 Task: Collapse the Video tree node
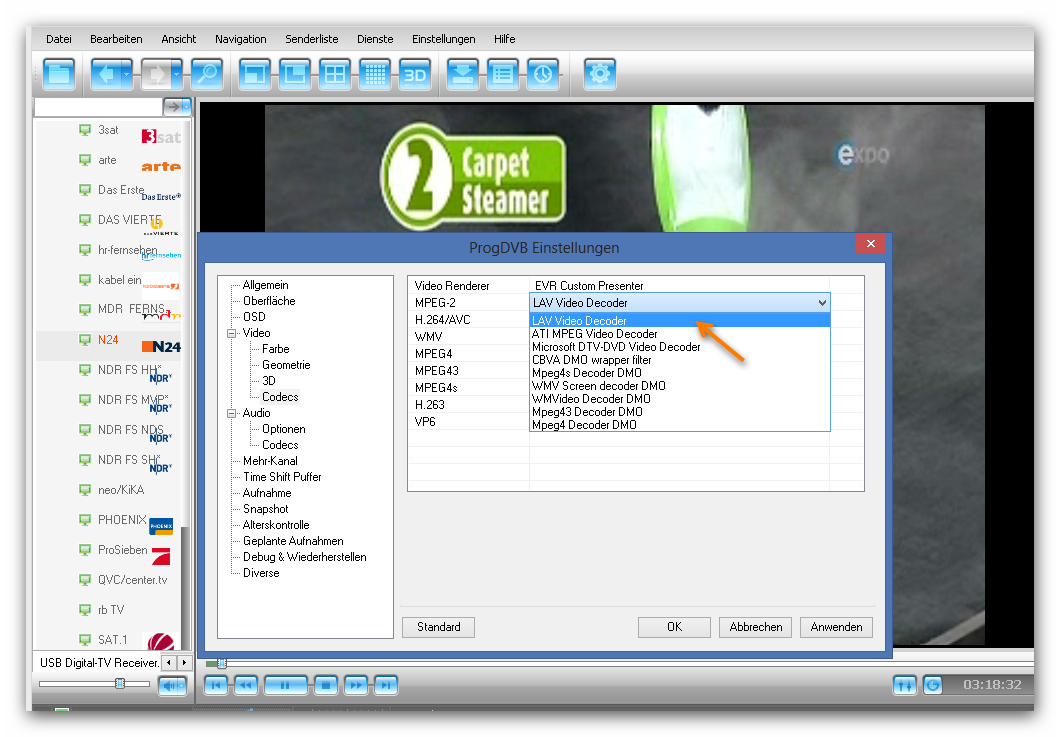[232, 333]
